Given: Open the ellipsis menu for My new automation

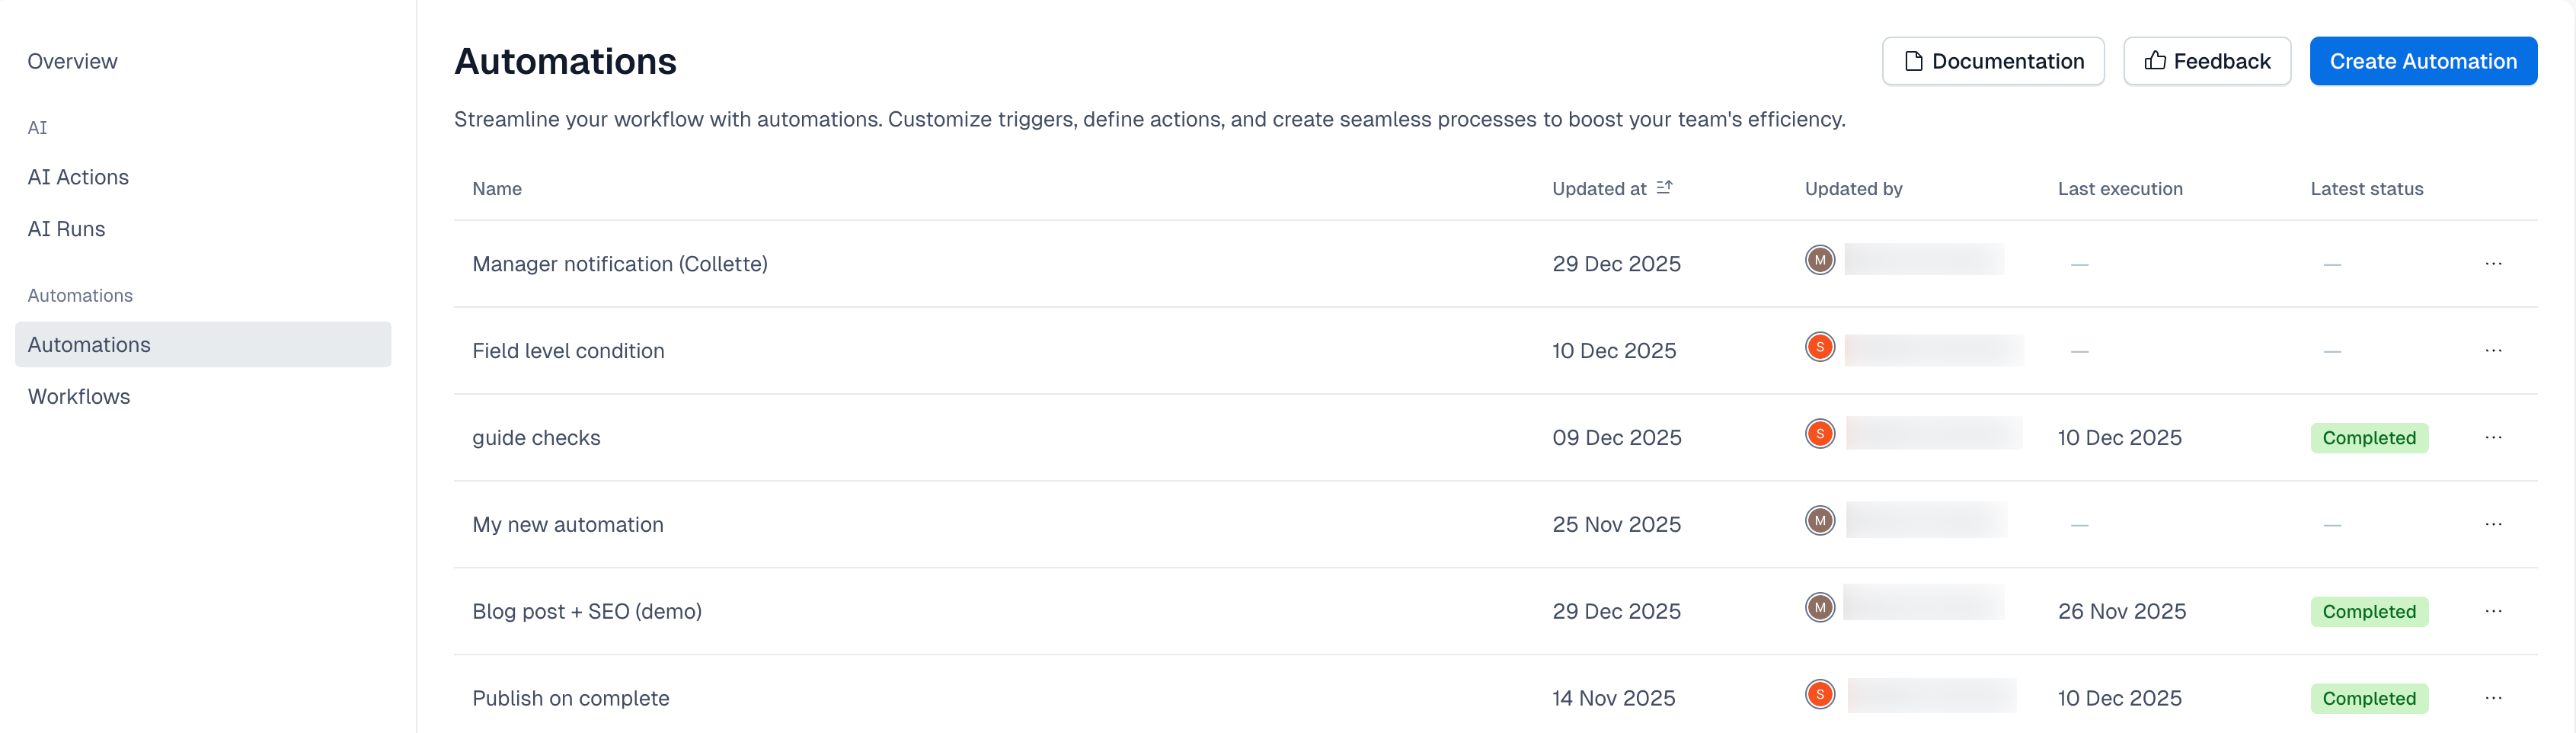Looking at the screenshot, I should pos(2493,524).
